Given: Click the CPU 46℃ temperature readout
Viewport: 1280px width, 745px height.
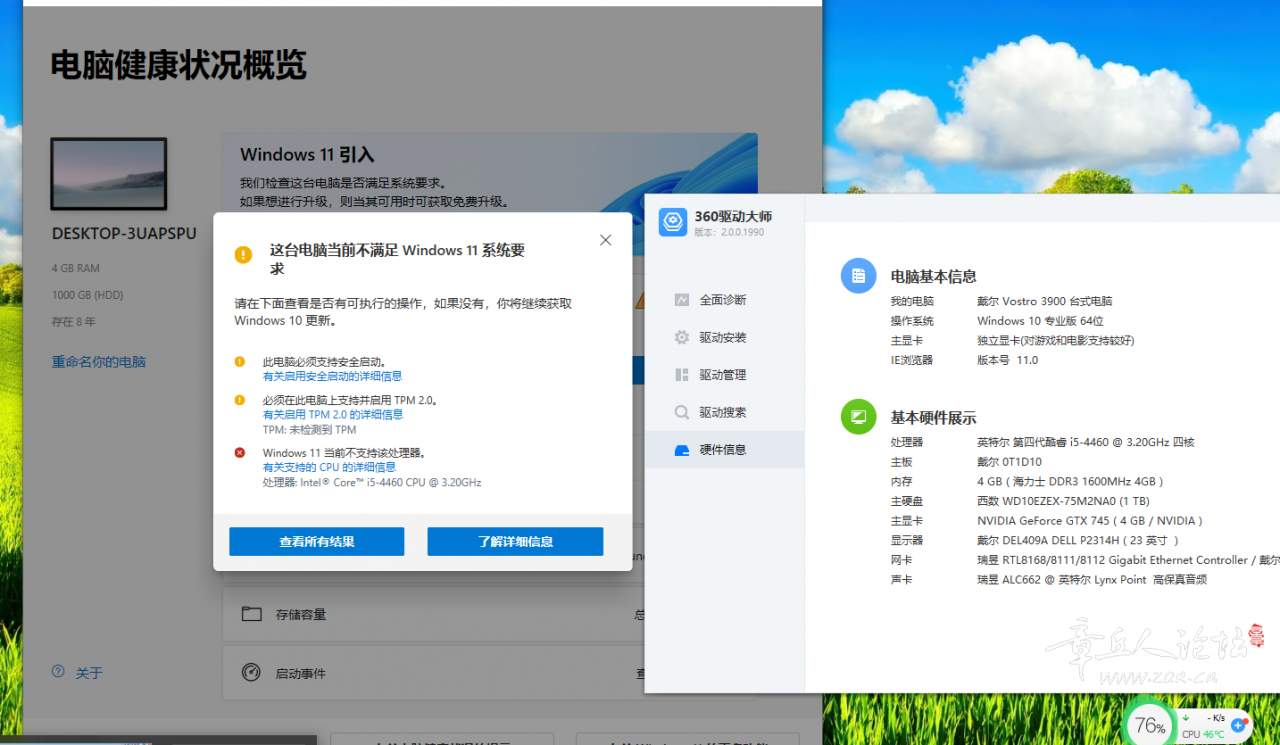Looking at the screenshot, I should [x=1203, y=734].
